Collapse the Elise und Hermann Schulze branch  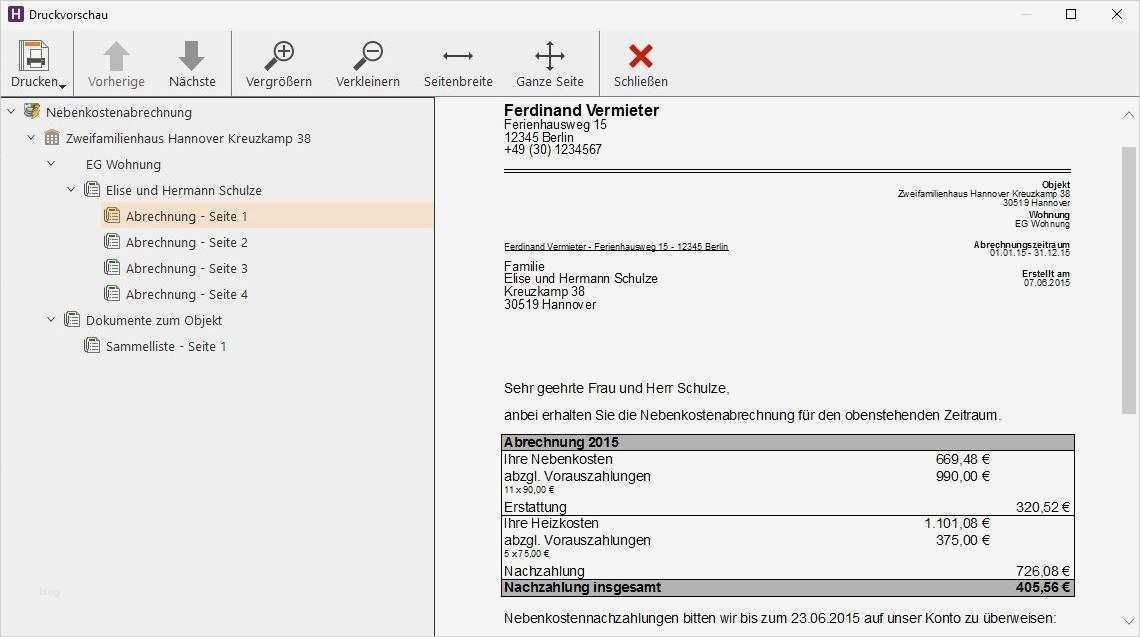pyautogui.click(x=70, y=189)
